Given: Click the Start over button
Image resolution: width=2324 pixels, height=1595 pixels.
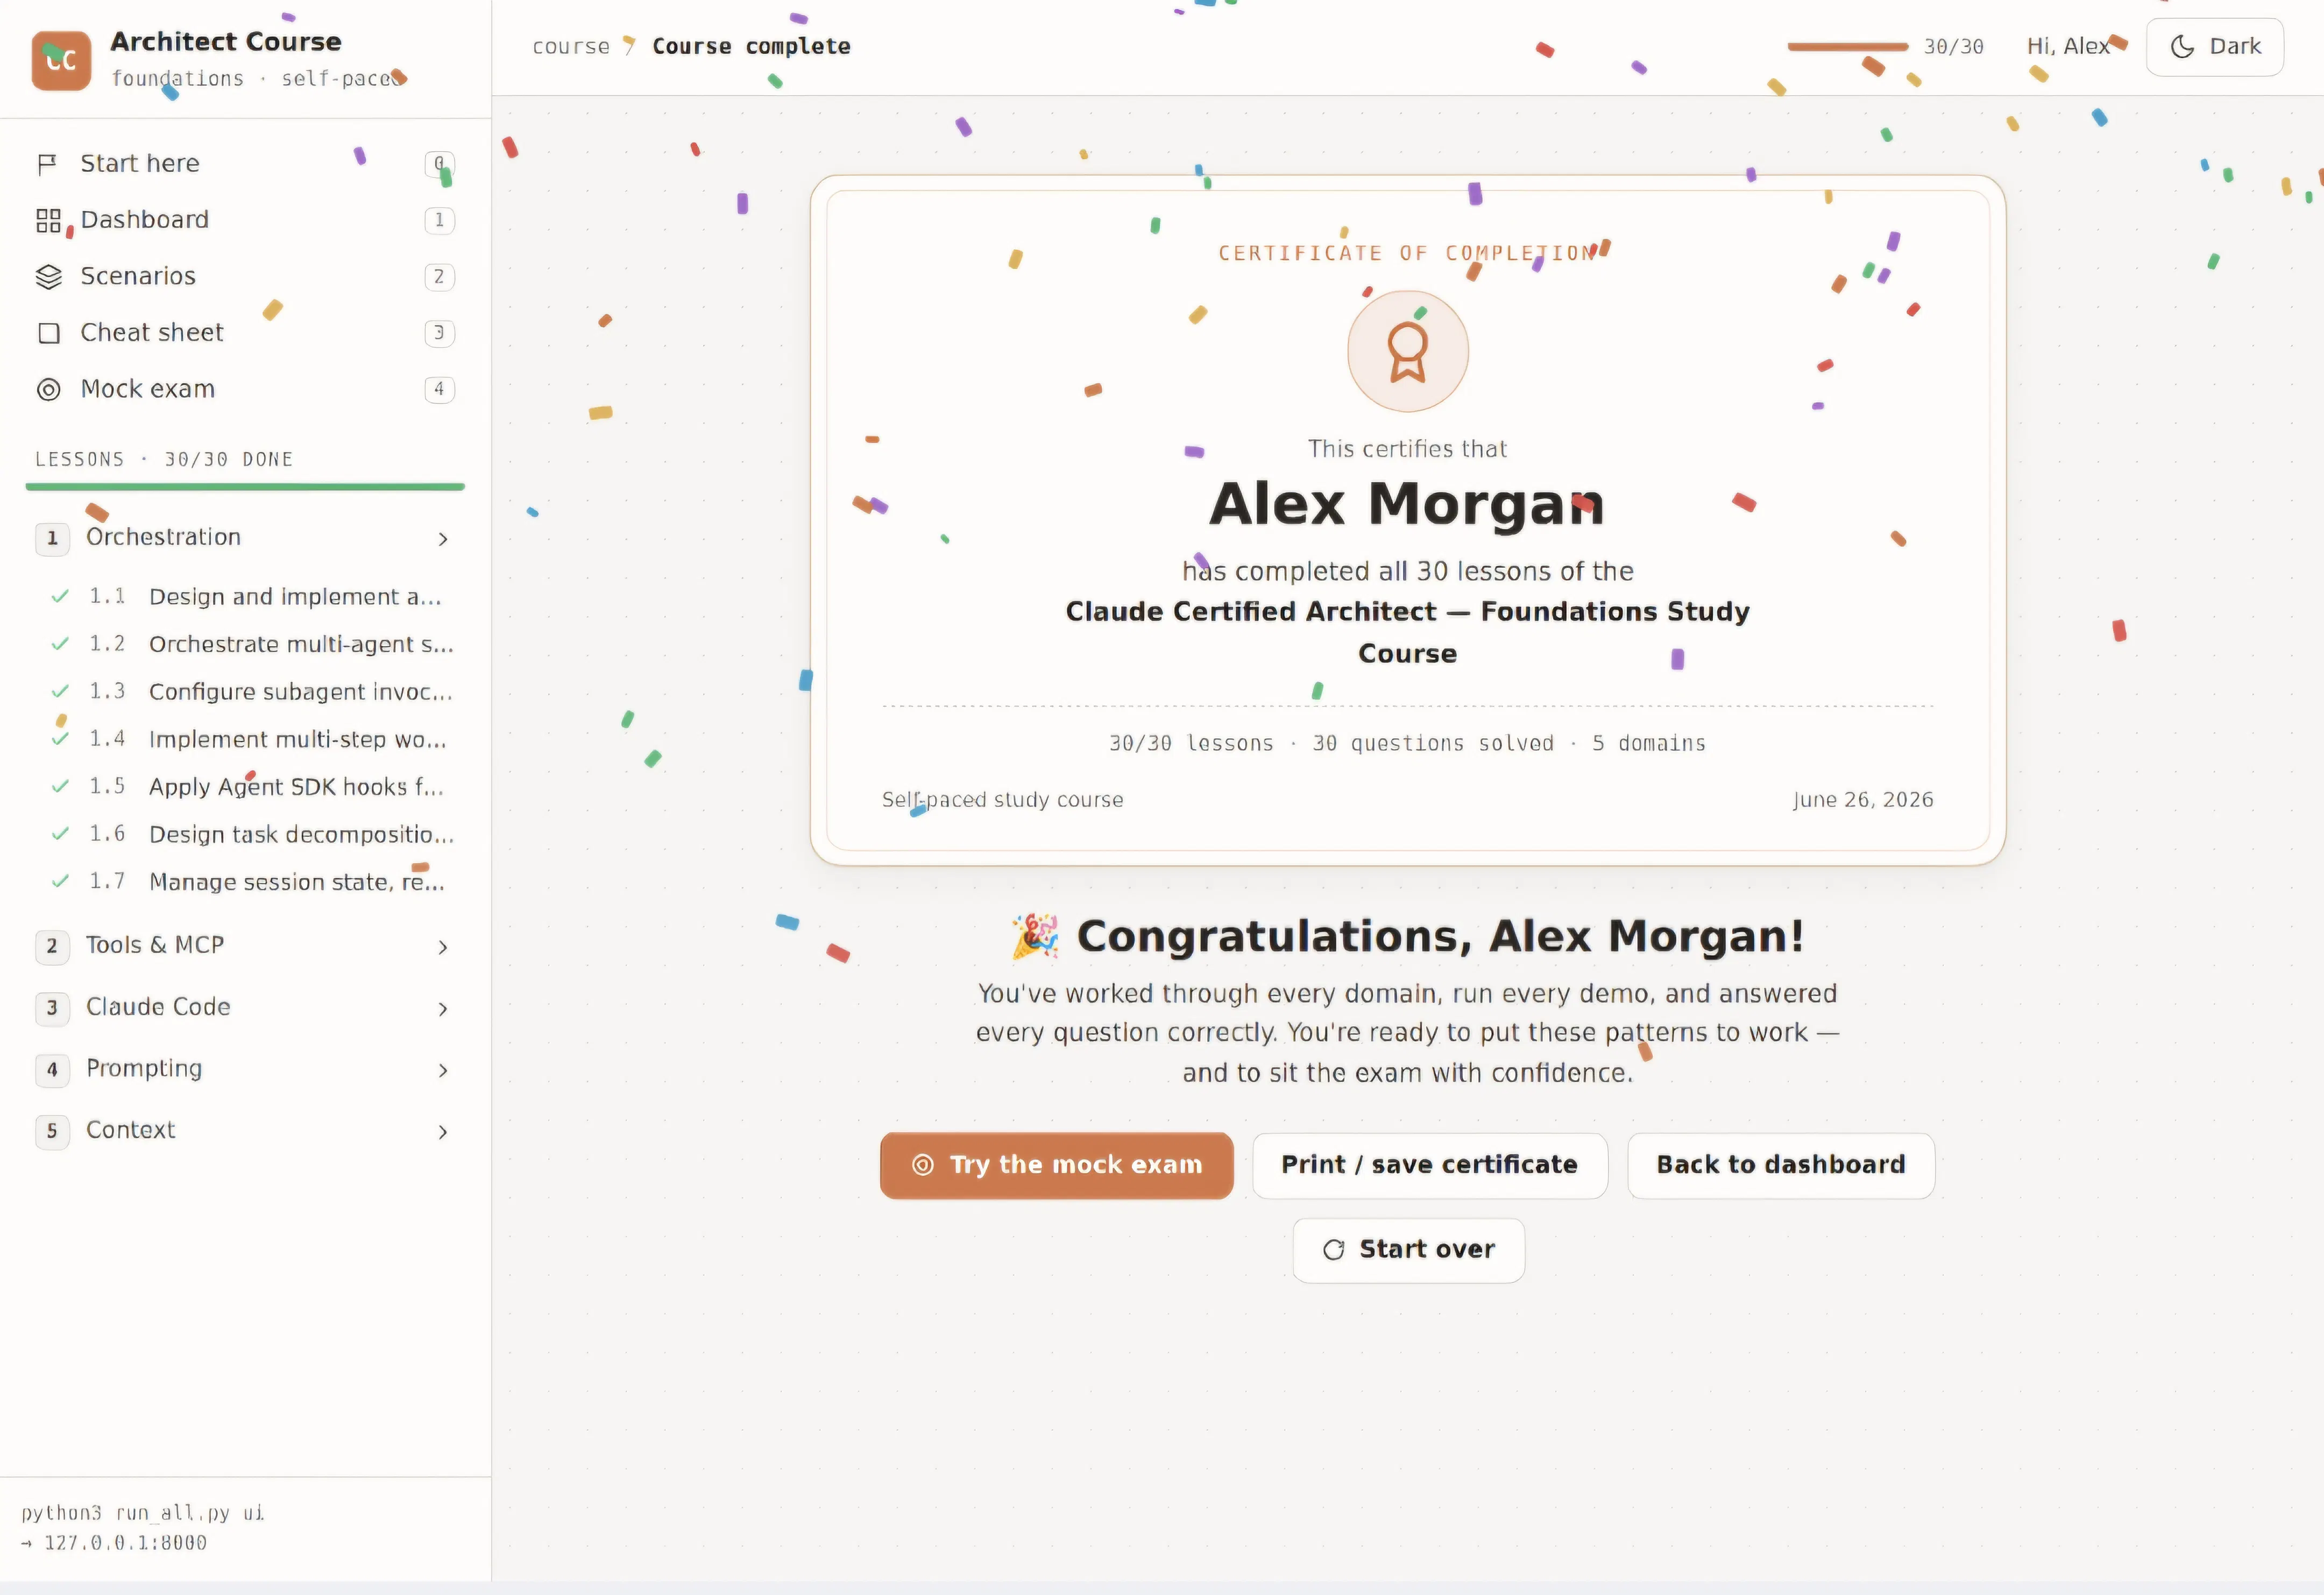Looking at the screenshot, I should [x=1408, y=1250].
